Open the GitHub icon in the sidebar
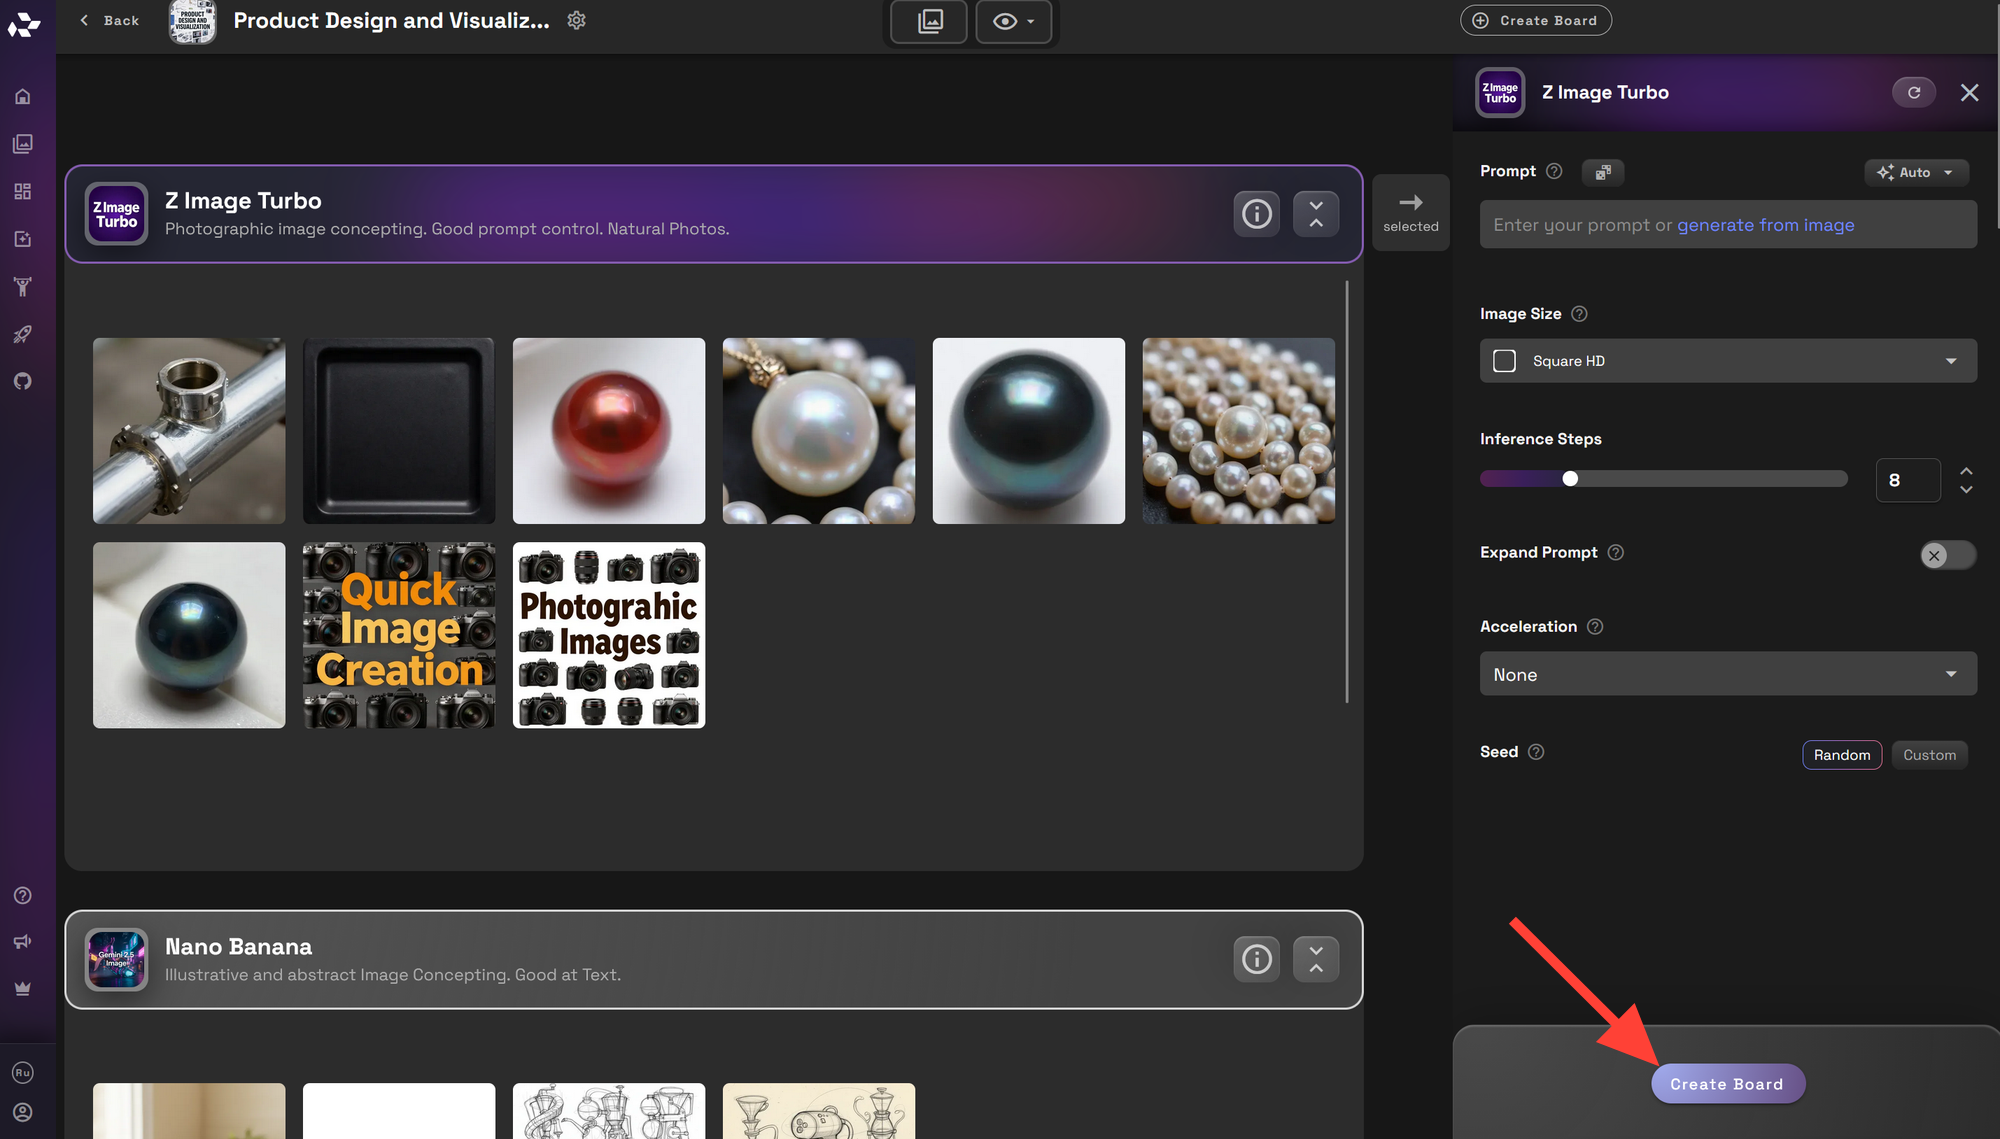Viewport: 2000px width, 1139px height. tap(22, 381)
